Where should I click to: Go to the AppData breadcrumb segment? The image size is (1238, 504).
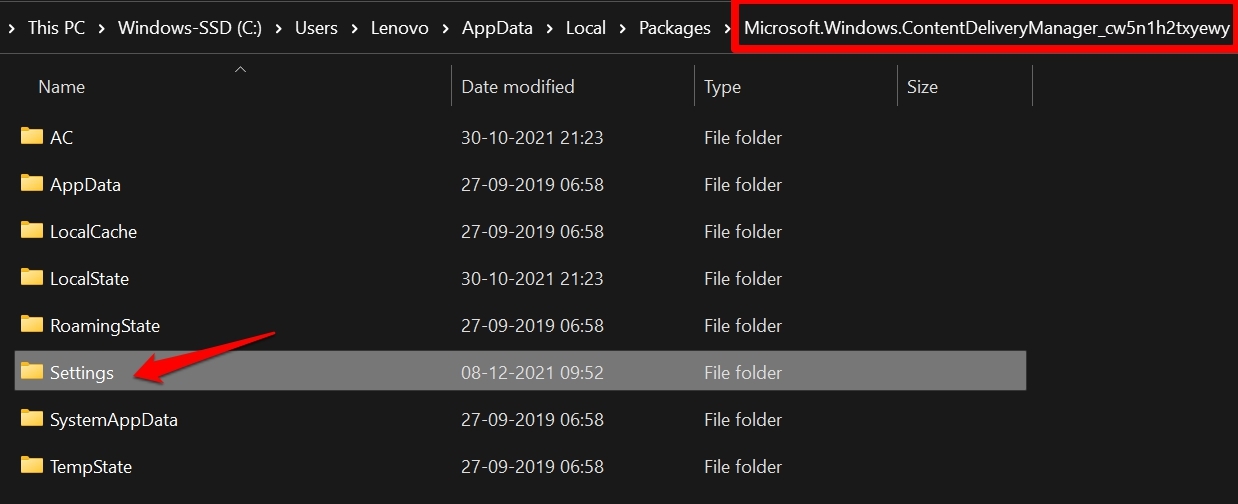pos(497,28)
